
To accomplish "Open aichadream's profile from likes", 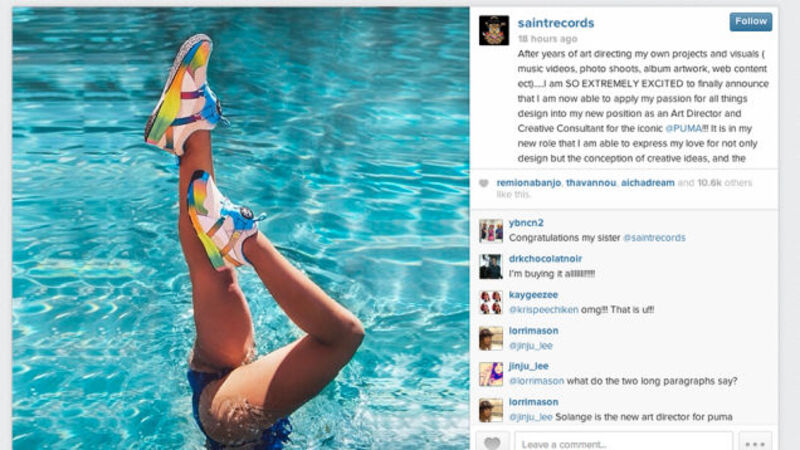I will [x=647, y=183].
